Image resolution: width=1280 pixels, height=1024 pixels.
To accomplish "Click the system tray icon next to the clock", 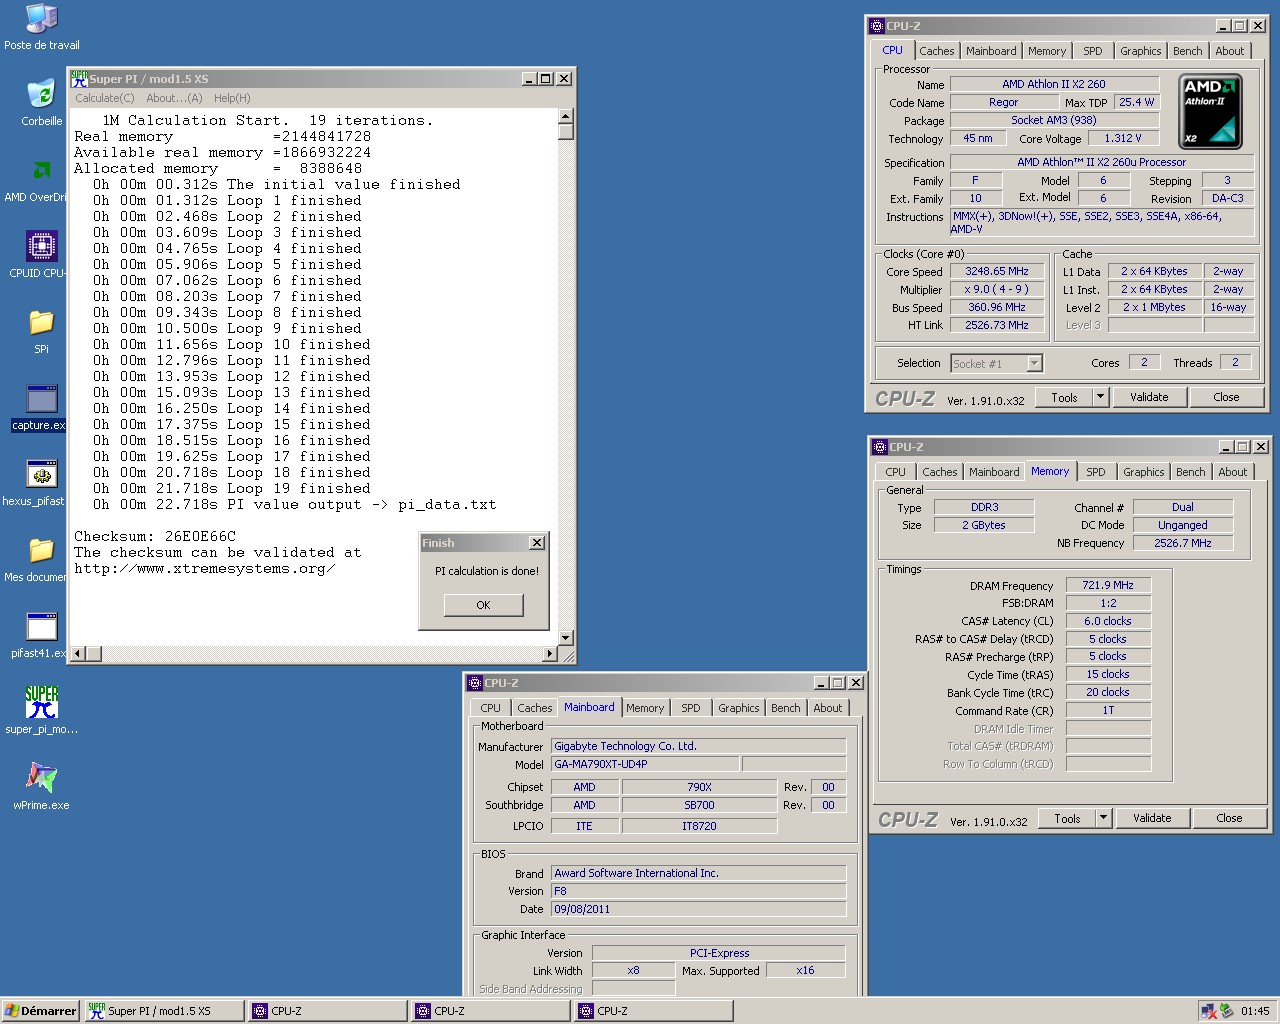I will [1227, 1011].
